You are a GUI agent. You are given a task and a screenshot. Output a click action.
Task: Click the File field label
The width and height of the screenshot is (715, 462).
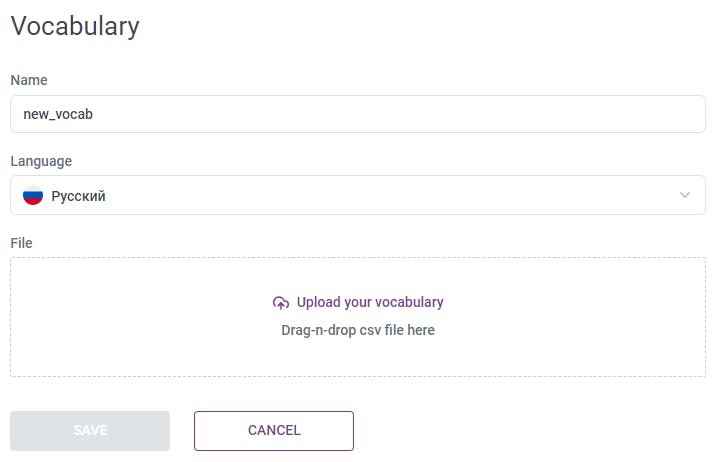click(22, 242)
